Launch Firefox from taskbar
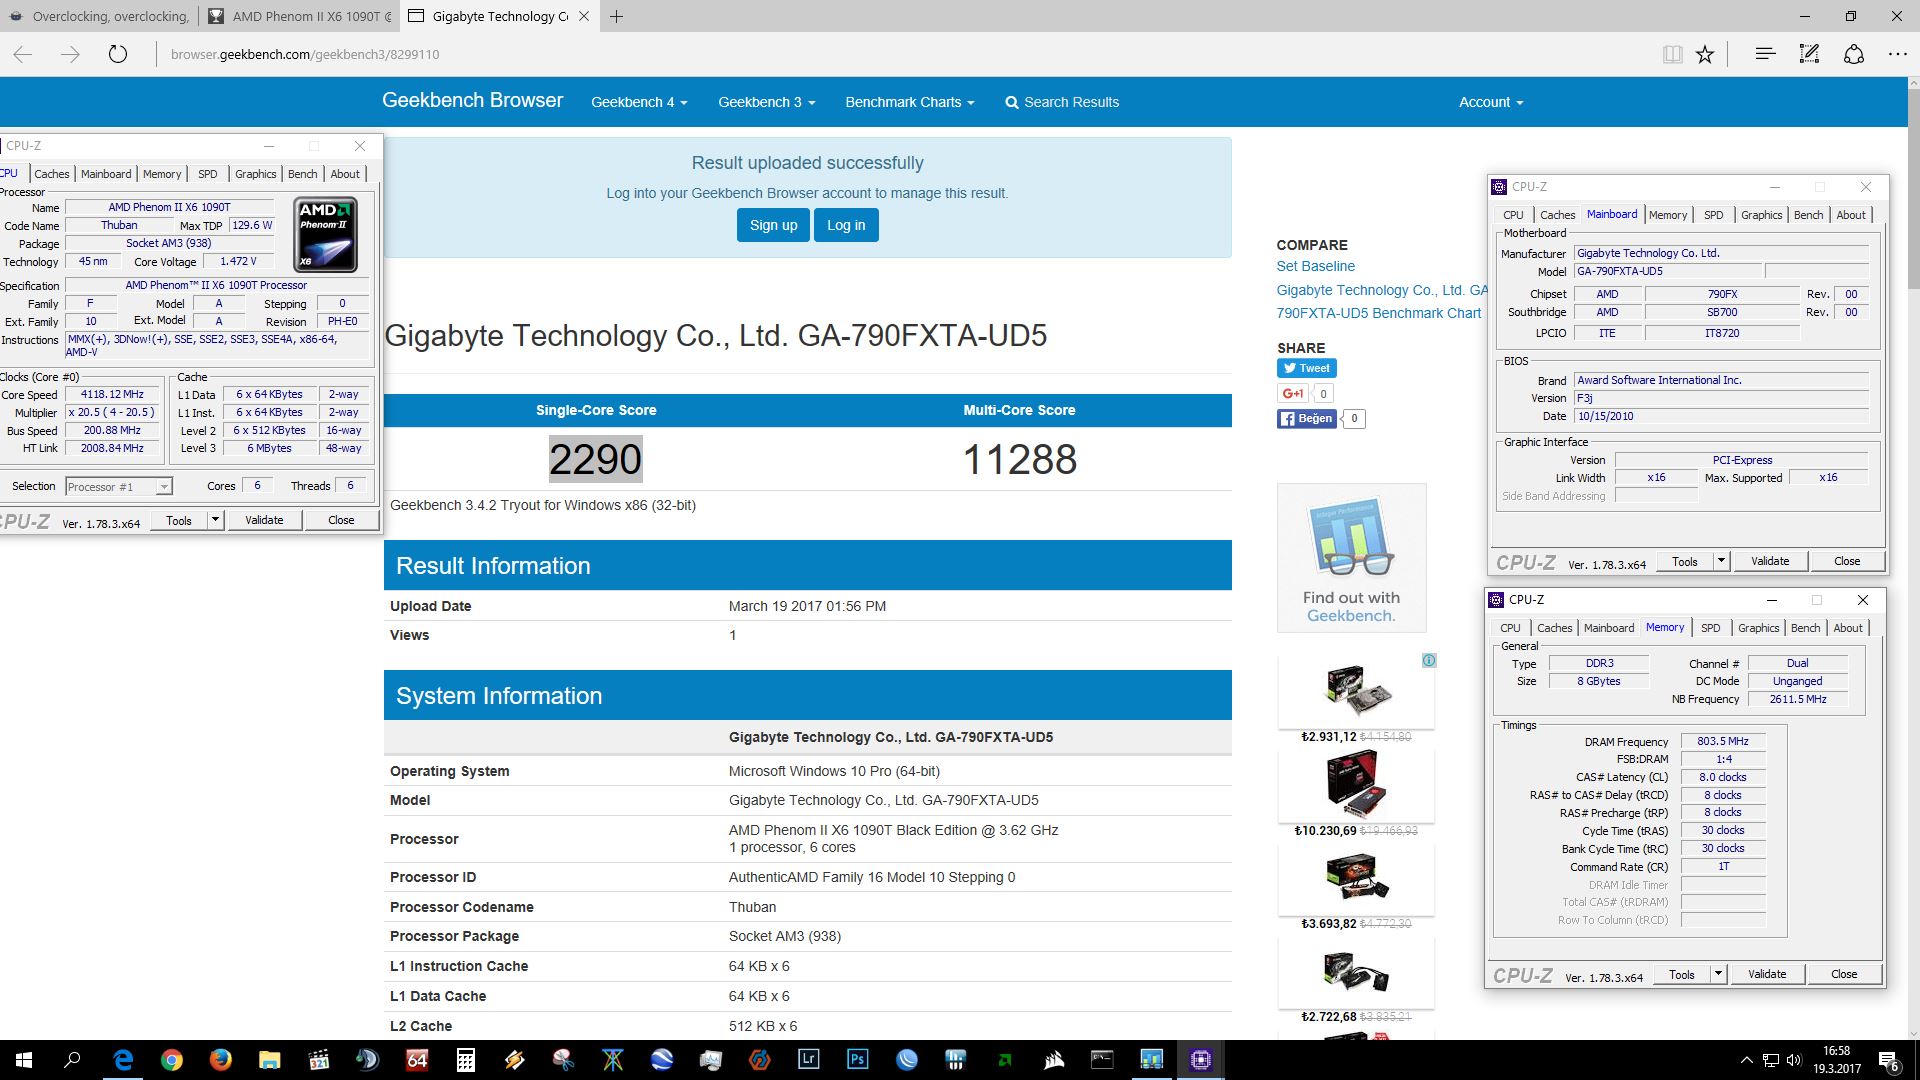 [220, 1060]
